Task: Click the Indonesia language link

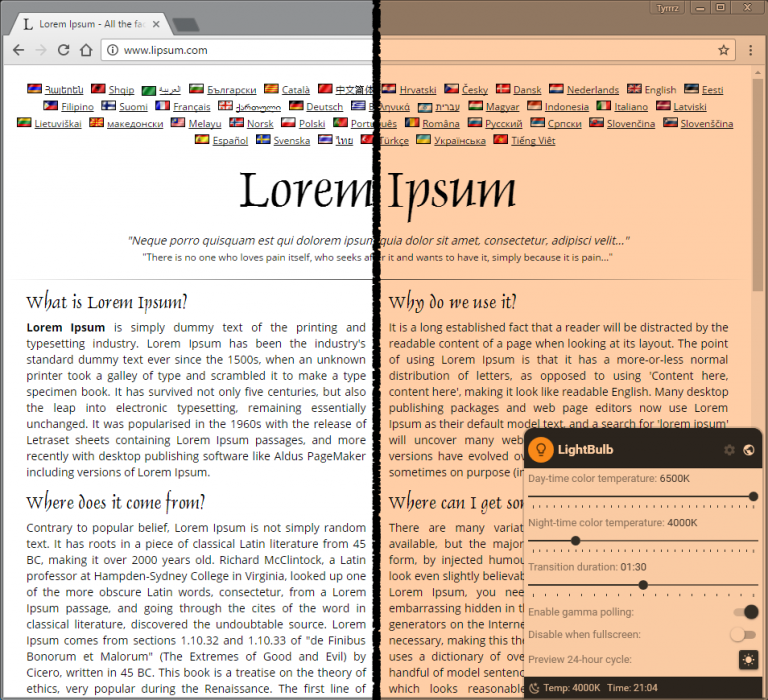Action: pos(567,107)
